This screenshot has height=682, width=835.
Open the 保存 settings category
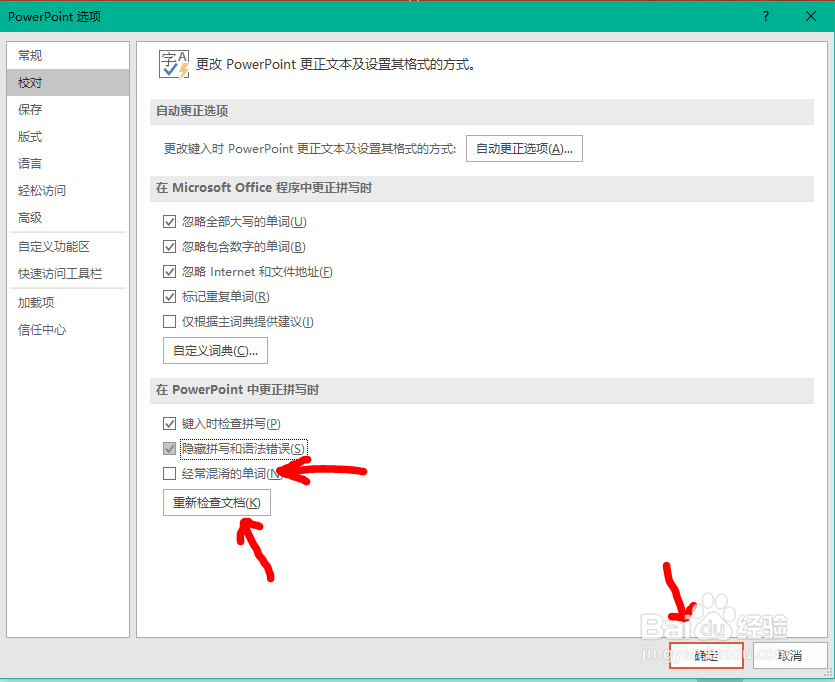68,110
